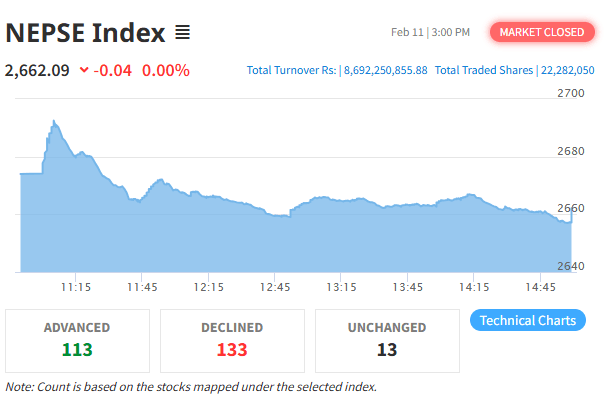Viewport: 610px width, 407px height.
Task: Open the Technical Charts button
Action: tap(527, 320)
